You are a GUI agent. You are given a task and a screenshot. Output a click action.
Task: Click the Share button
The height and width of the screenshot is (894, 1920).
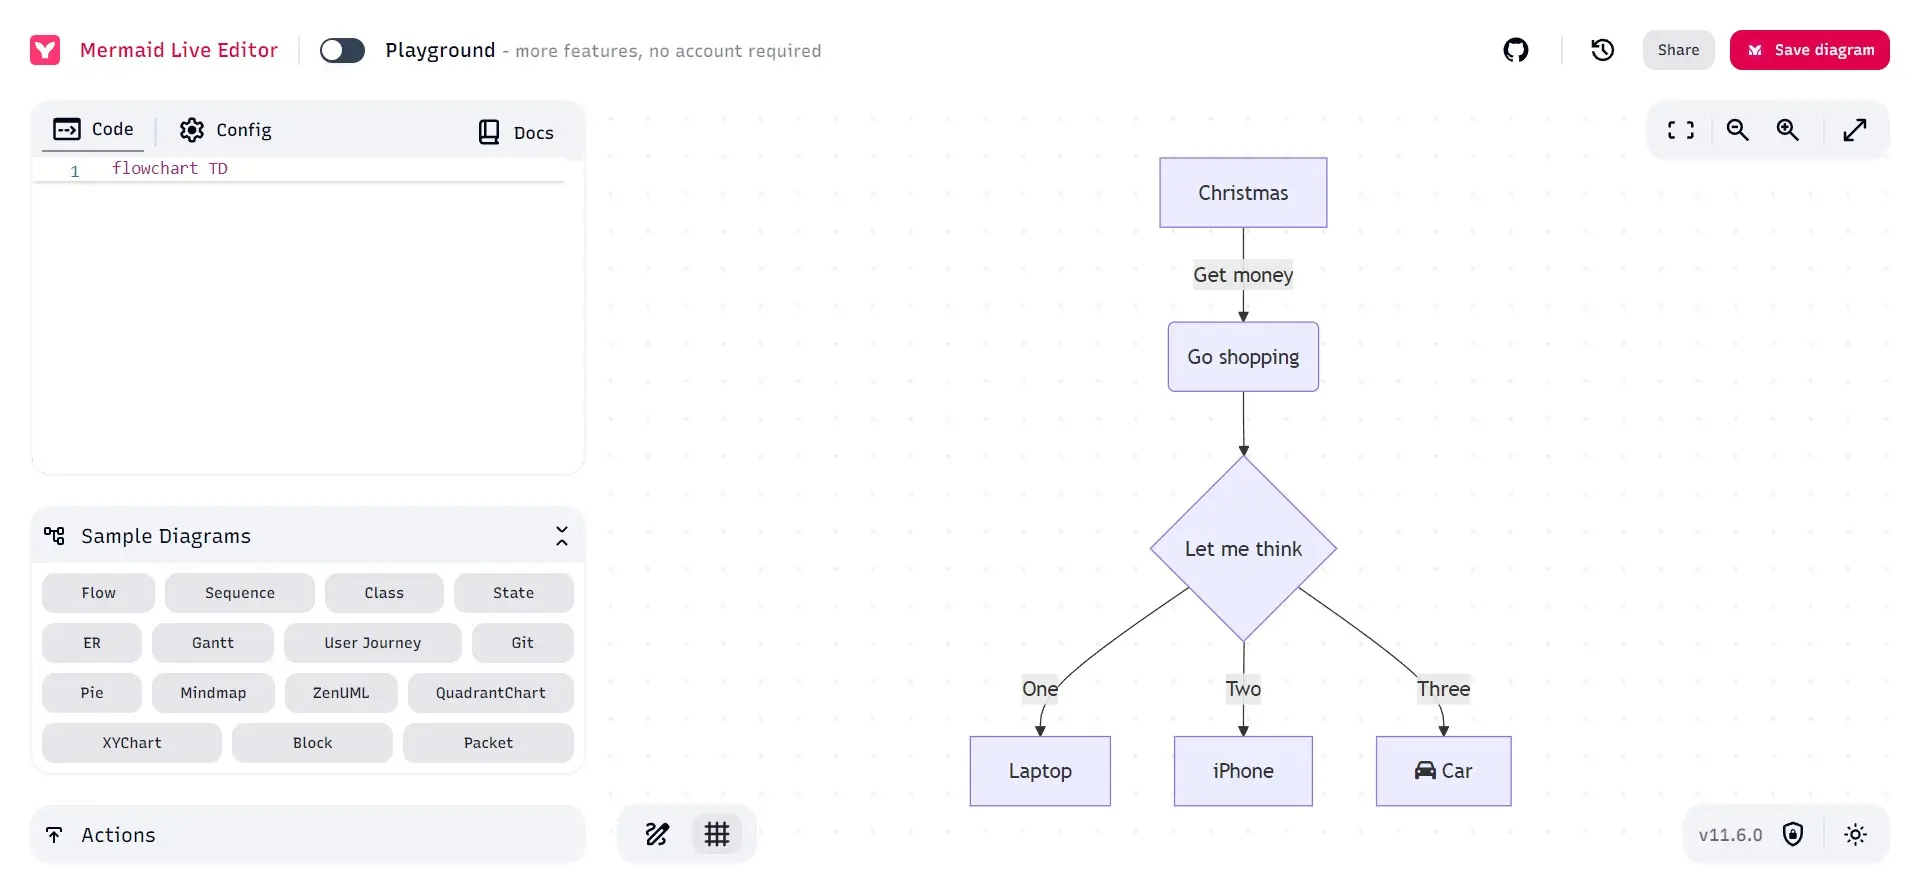click(1678, 50)
